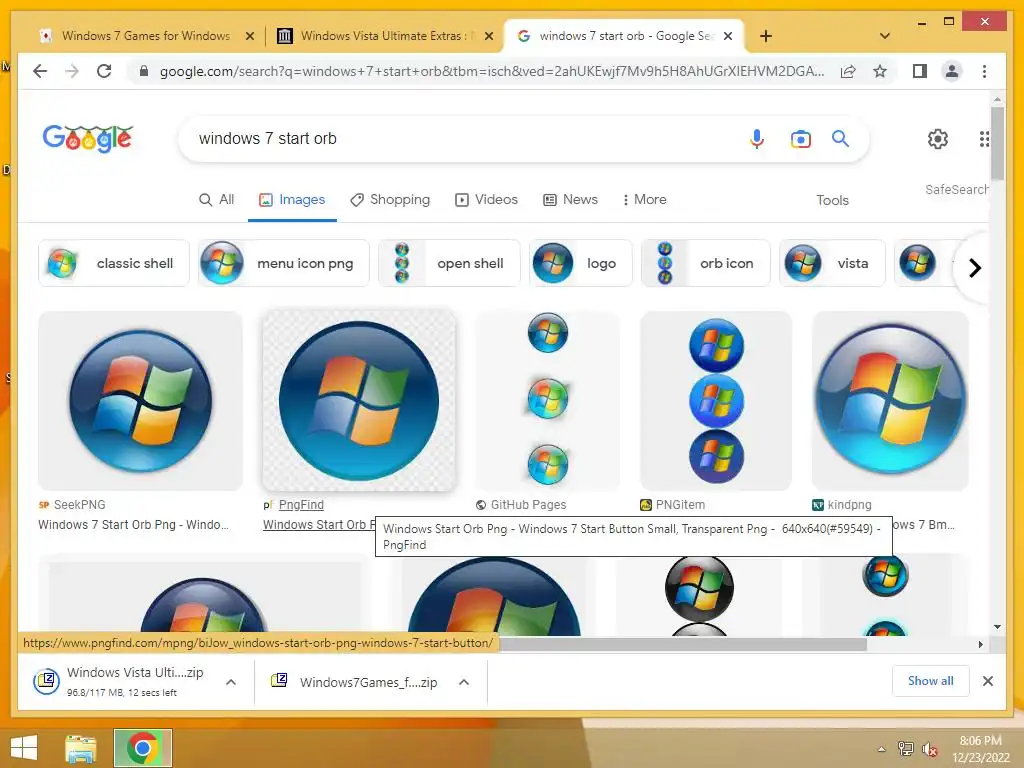
Task: Expand options for Windows Vista Ulti zip download
Action: pyautogui.click(x=231, y=682)
